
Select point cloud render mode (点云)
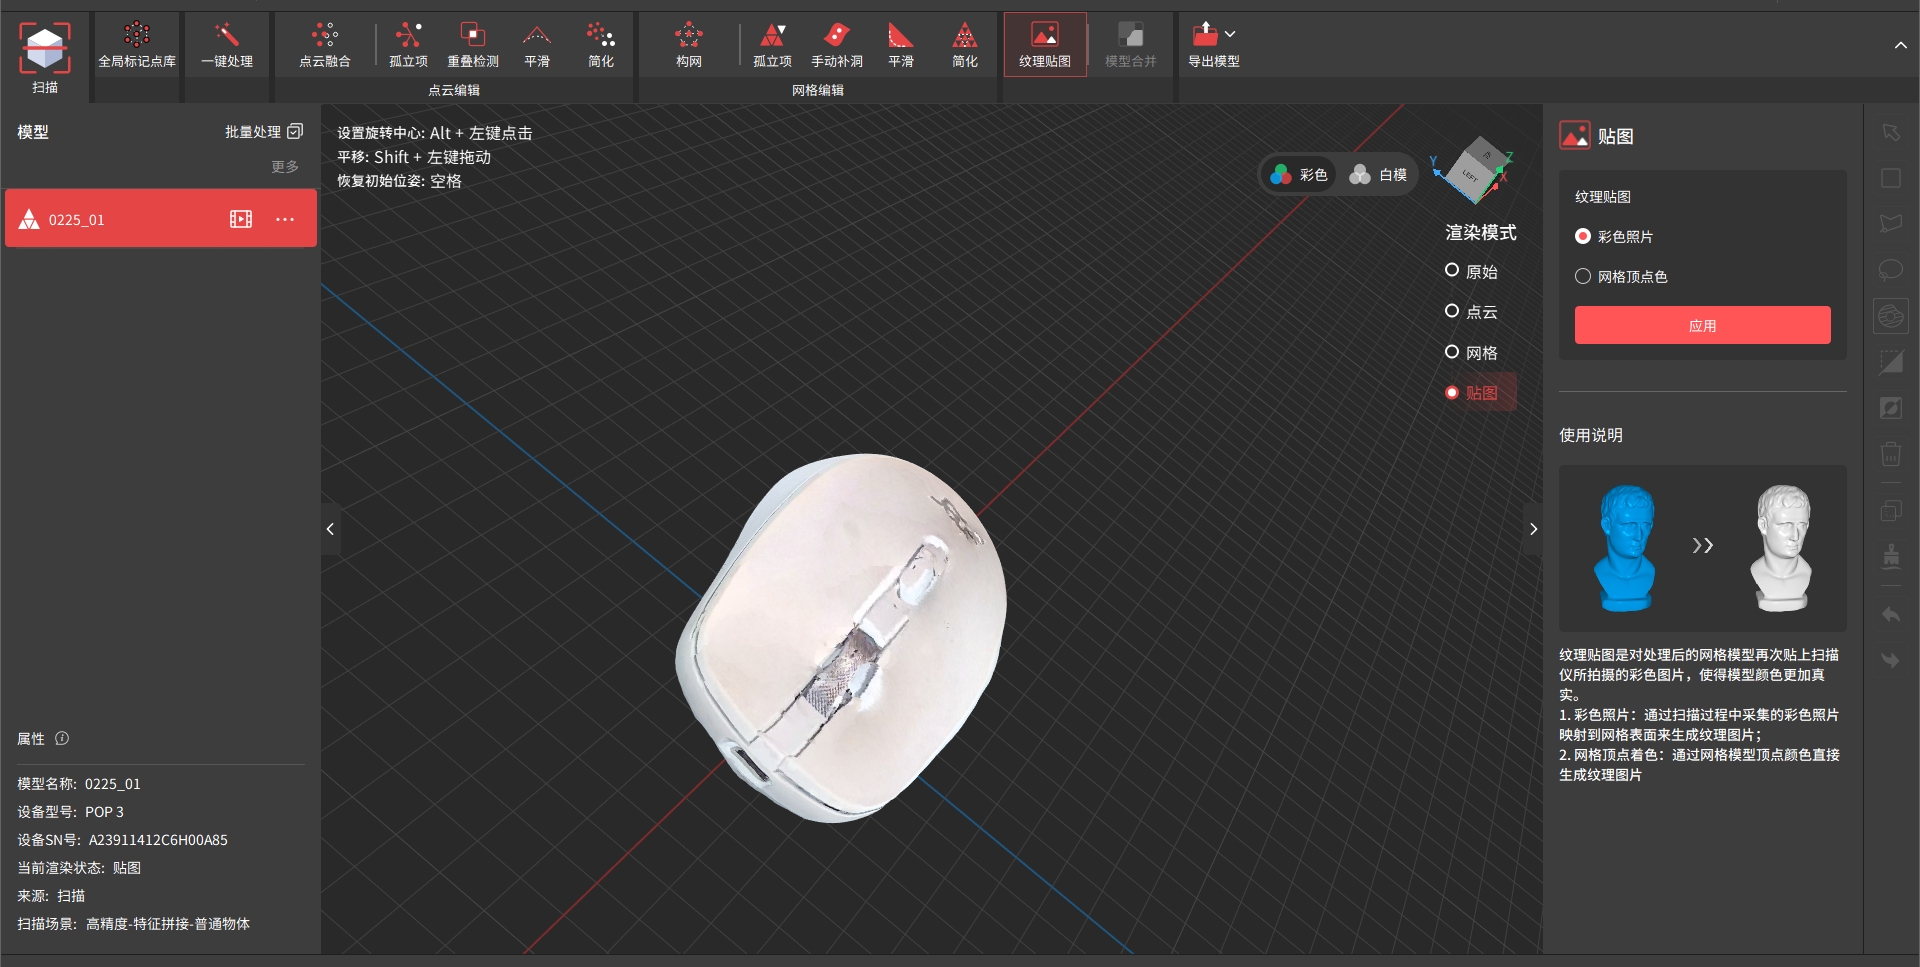pos(1471,312)
